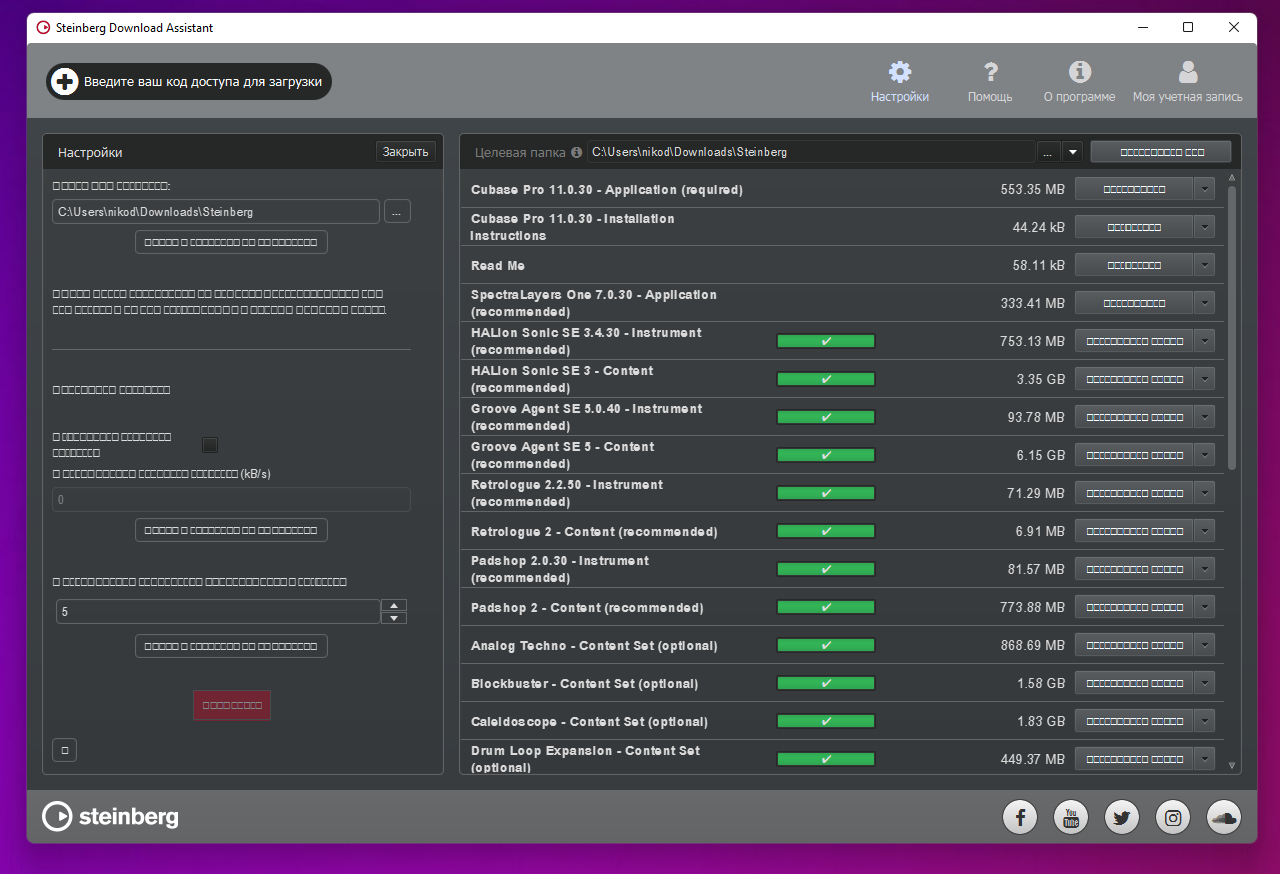The image size is (1280, 874).
Task: Expand dropdown arrow for Retrologue 2 Content row
Action: click(x=1204, y=531)
